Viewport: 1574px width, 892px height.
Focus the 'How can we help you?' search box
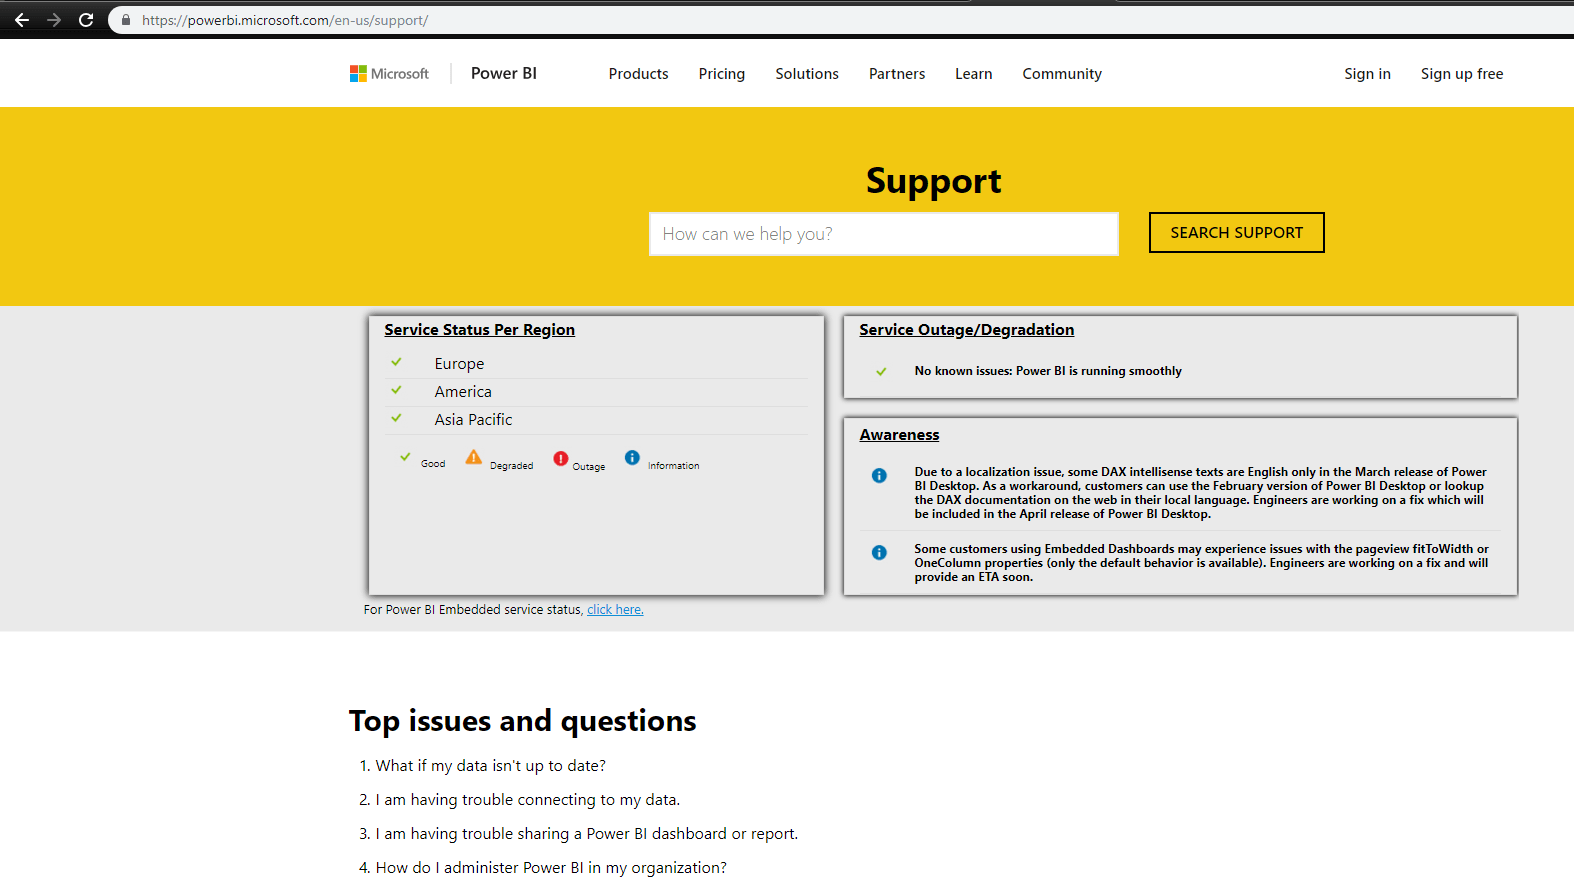click(x=884, y=234)
